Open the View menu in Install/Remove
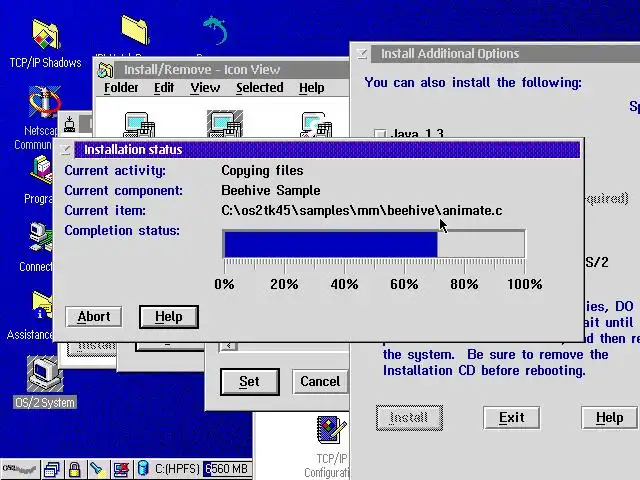The width and height of the screenshot is (640, 480). (x=205, y=88)
